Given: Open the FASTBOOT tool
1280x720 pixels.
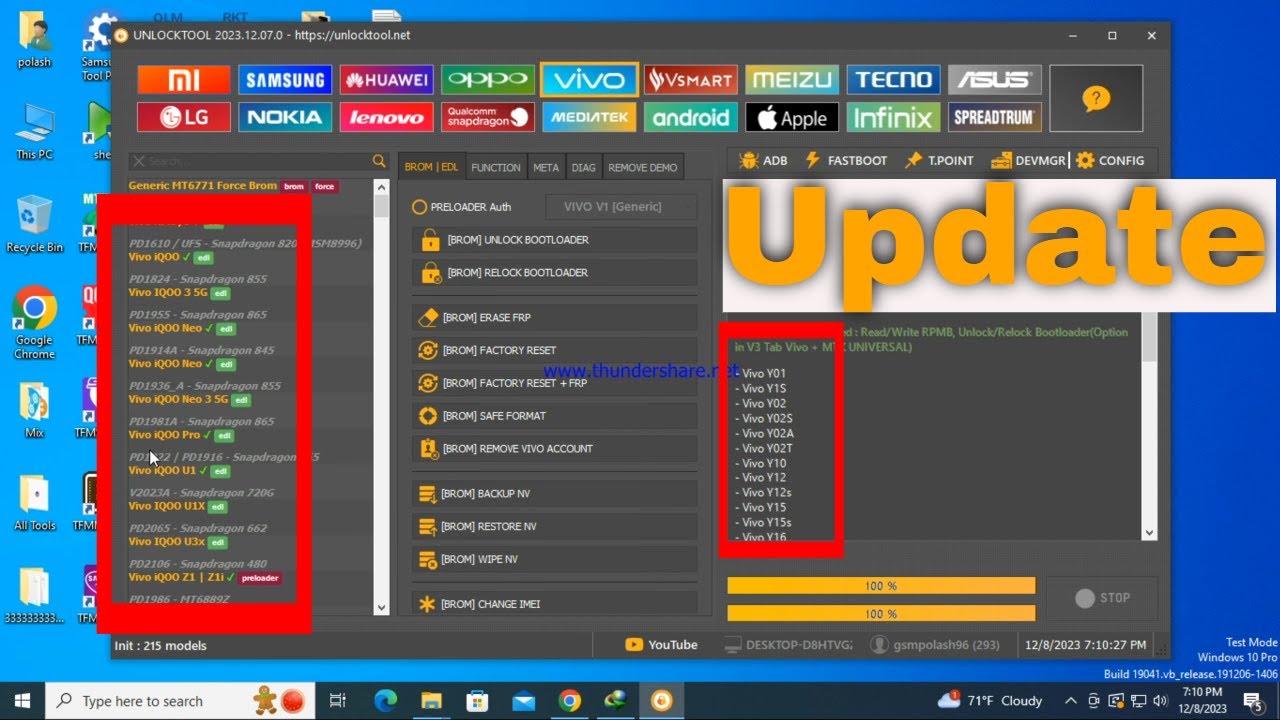Looking at the screenshot, I should click(x=845, y=160).
